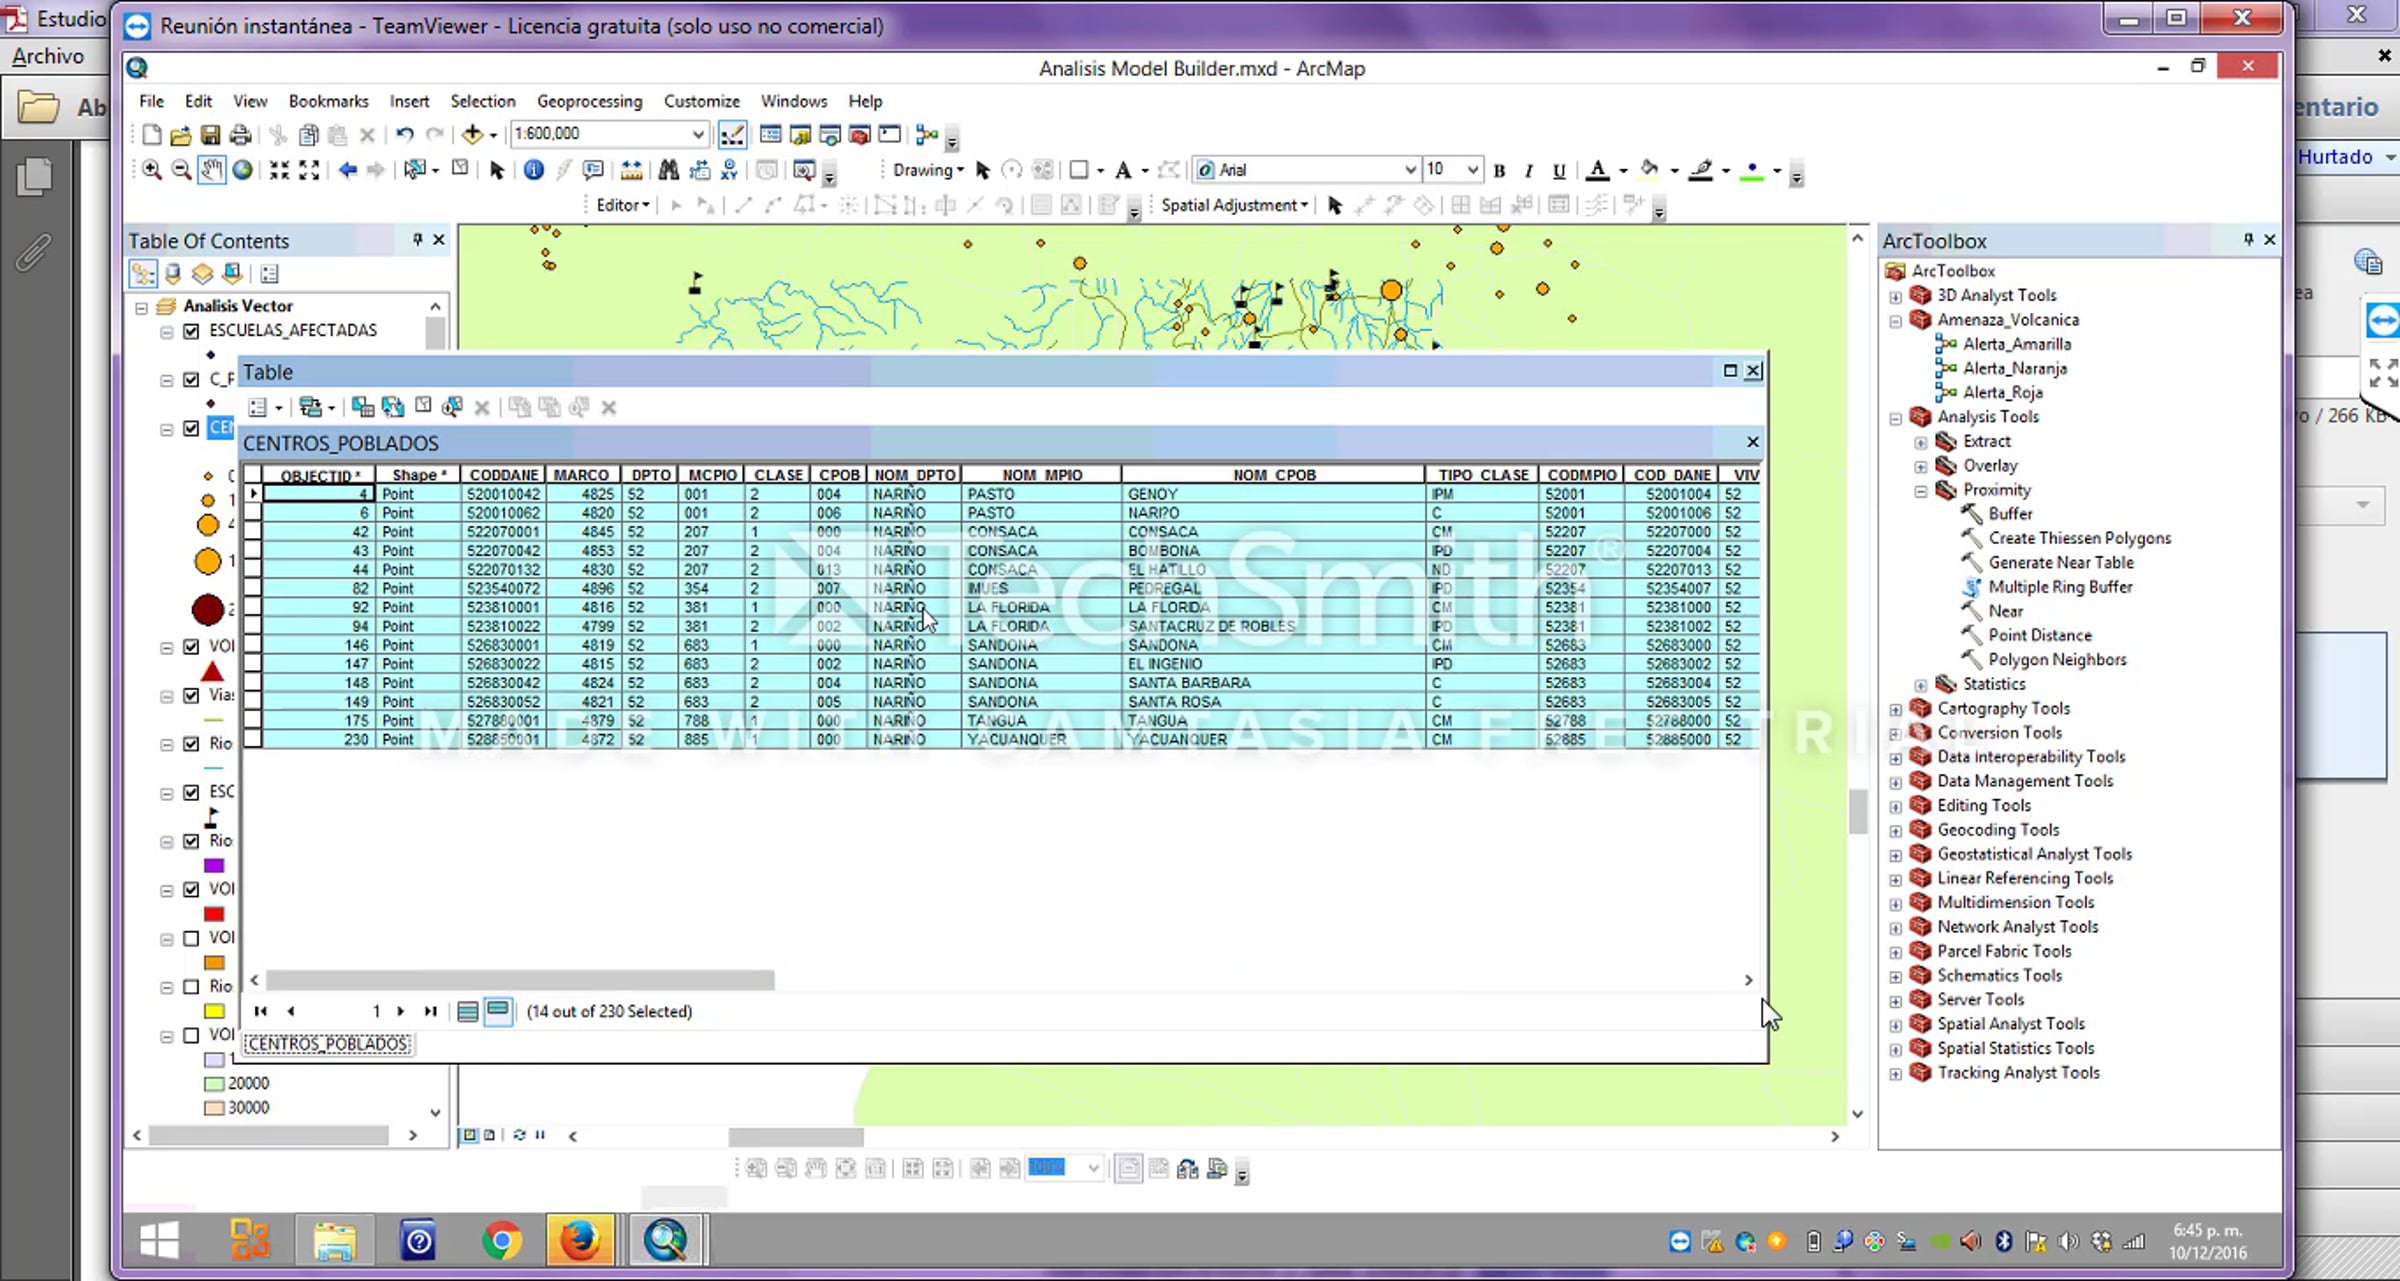Open File Explorer from the taskbar
This screenshot has width=2400, height=1281.
tap(333, 1241)
